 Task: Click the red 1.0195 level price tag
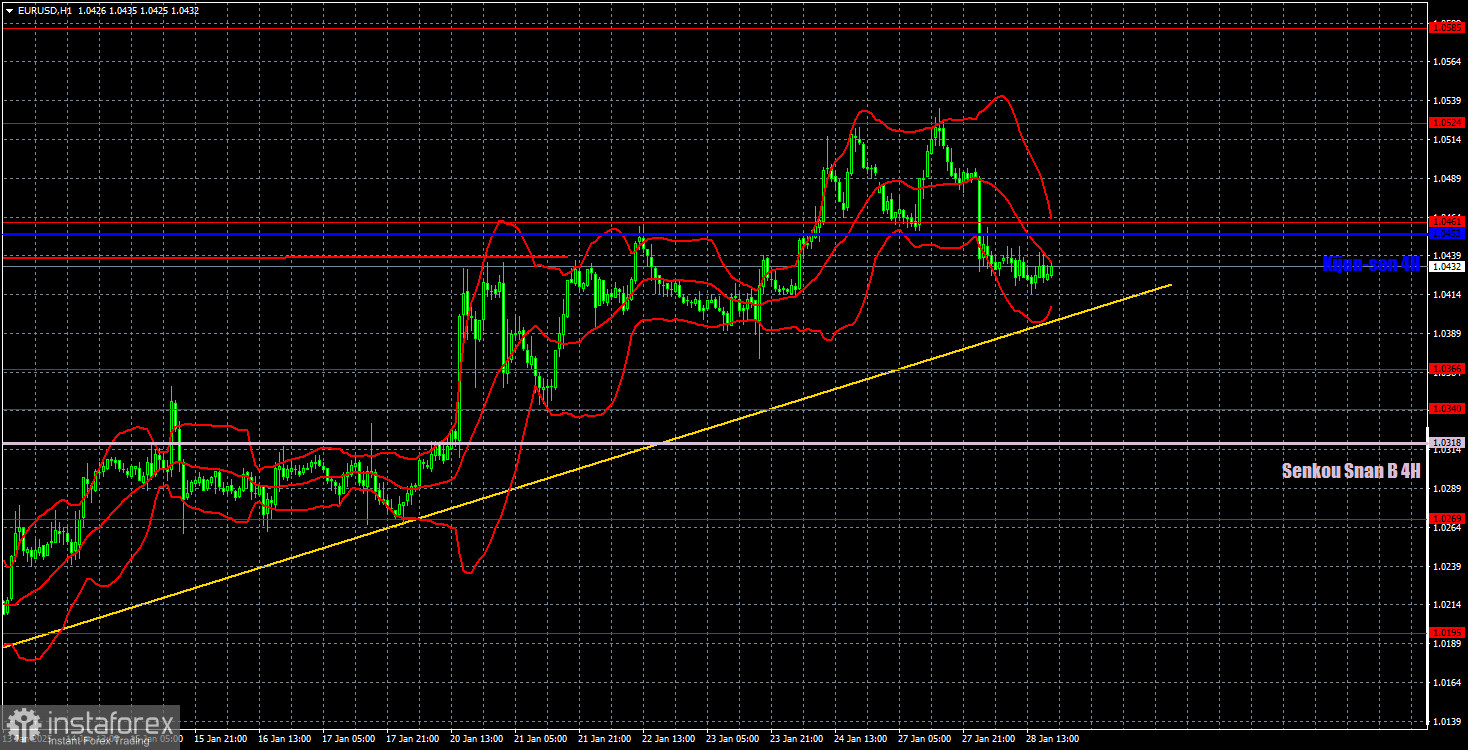(x=1447, y=632)
